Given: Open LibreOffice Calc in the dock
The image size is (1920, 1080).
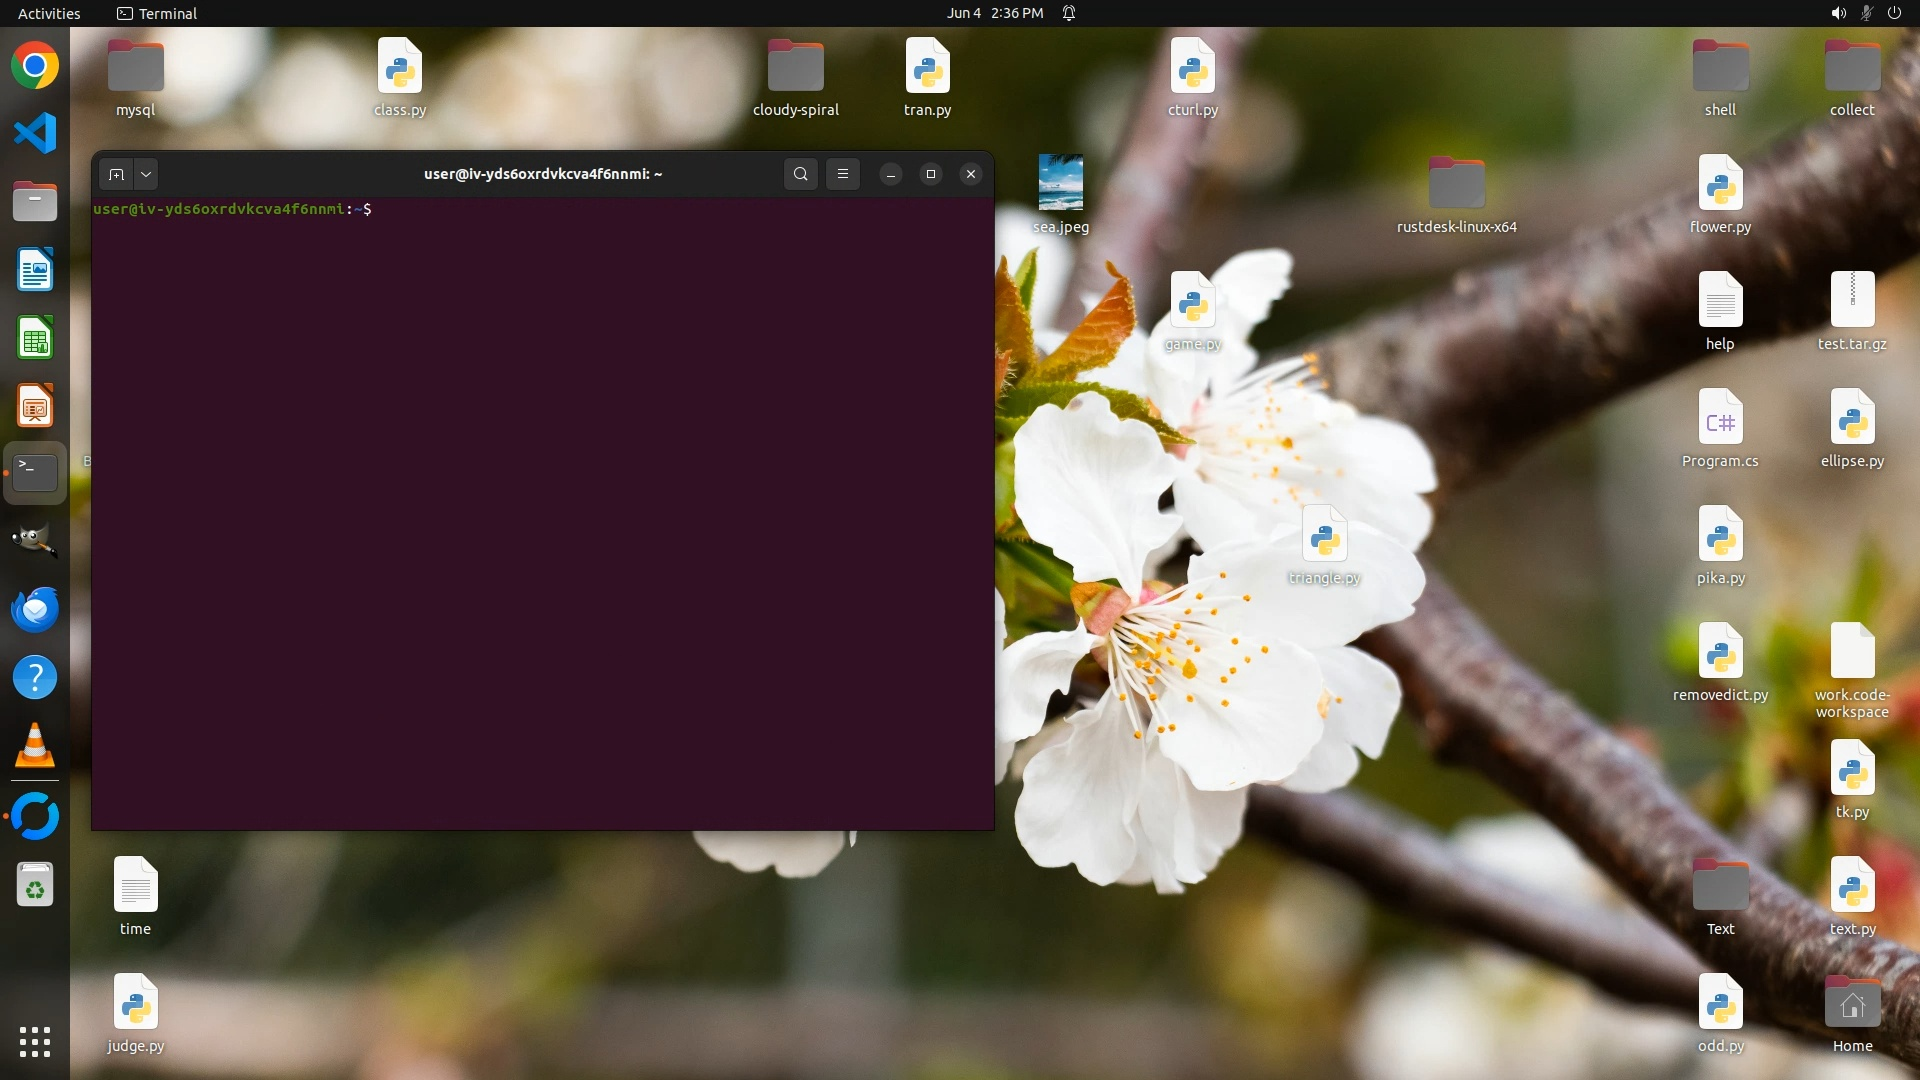Looking at the screenshot, I should 35,338.
